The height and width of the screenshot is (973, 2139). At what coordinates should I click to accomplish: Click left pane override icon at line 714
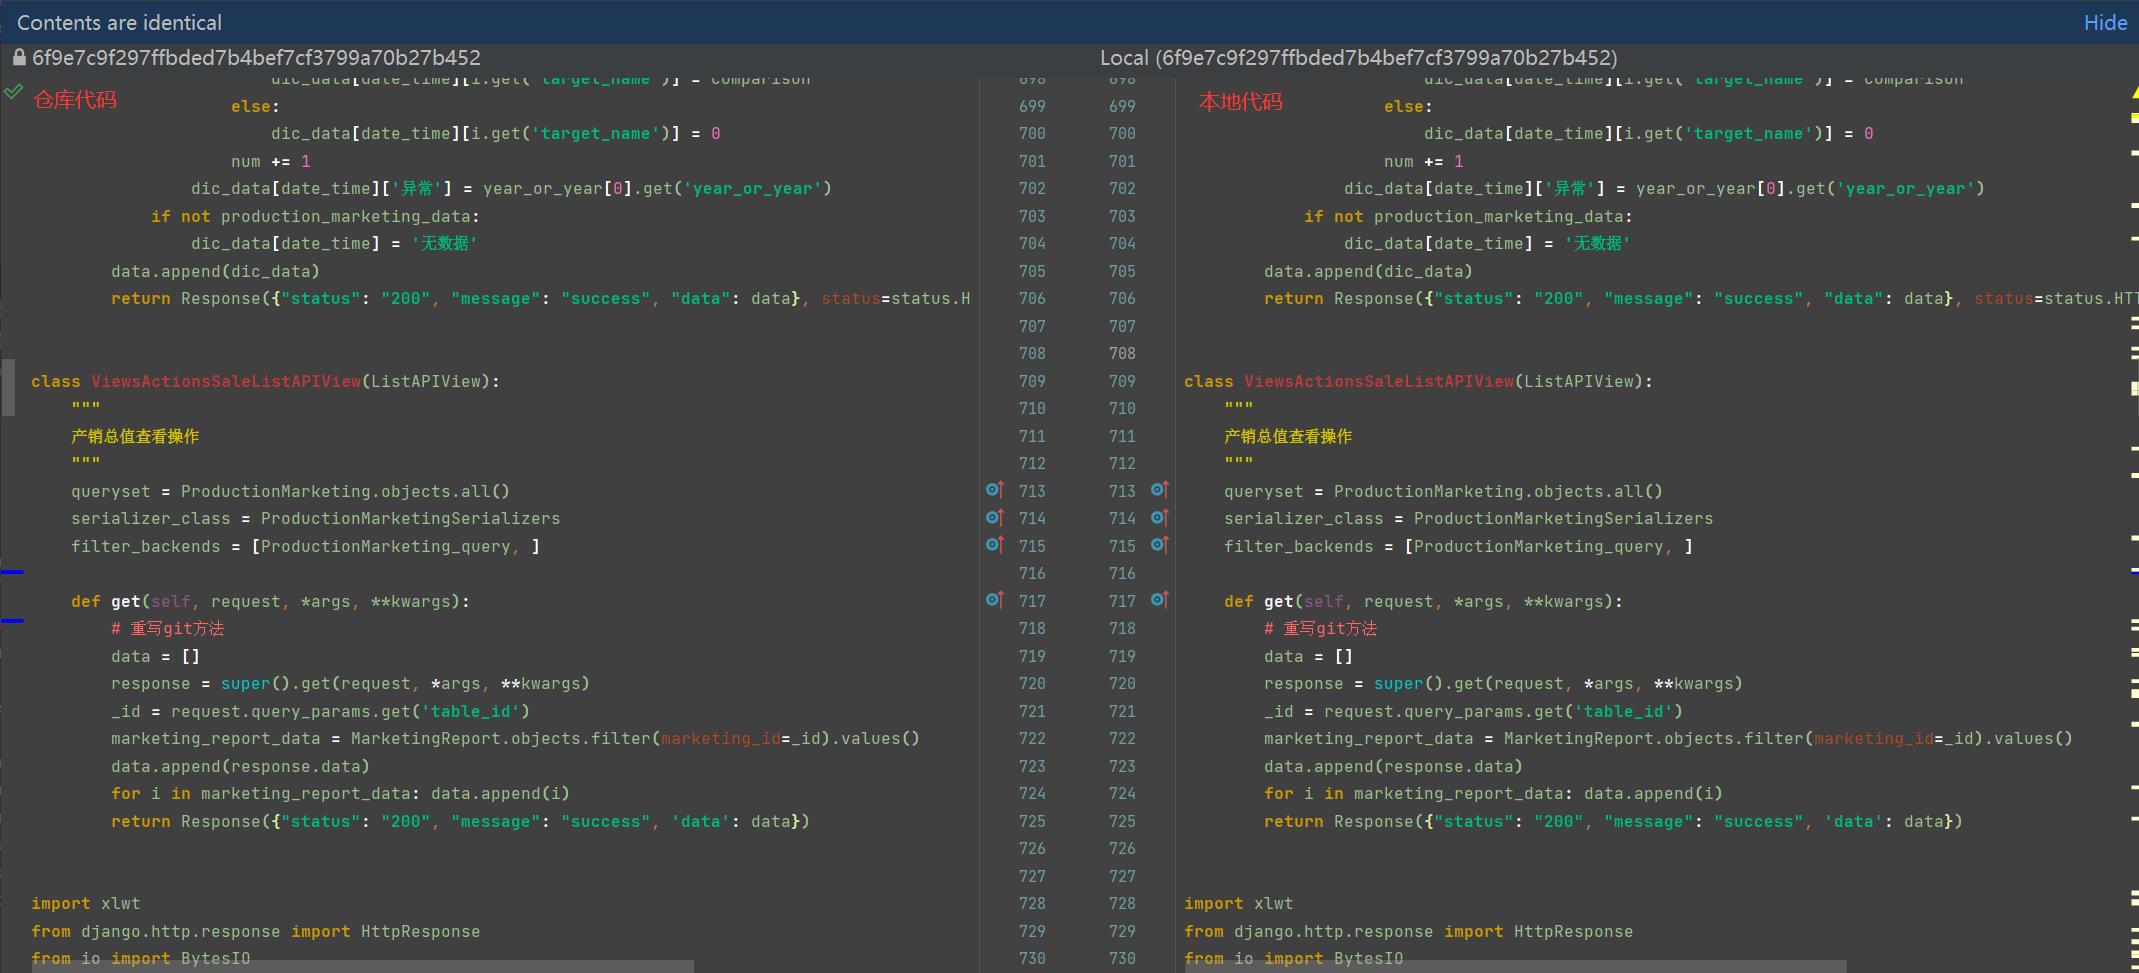point(994,518)
